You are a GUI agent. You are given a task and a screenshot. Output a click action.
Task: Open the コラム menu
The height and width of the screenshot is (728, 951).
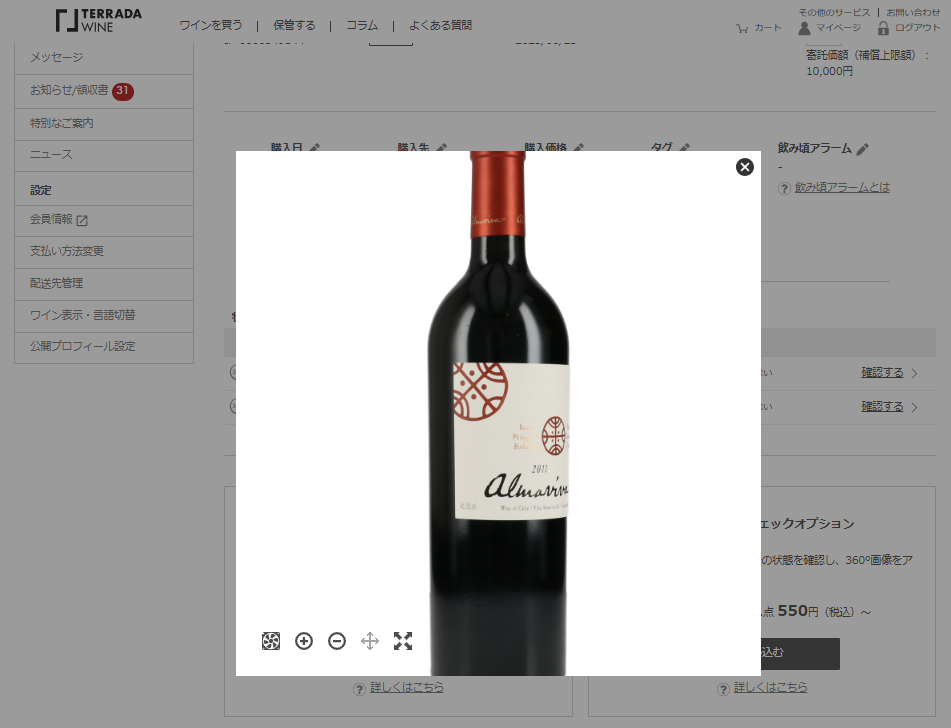pyautogui.click(x=362, y=25)
